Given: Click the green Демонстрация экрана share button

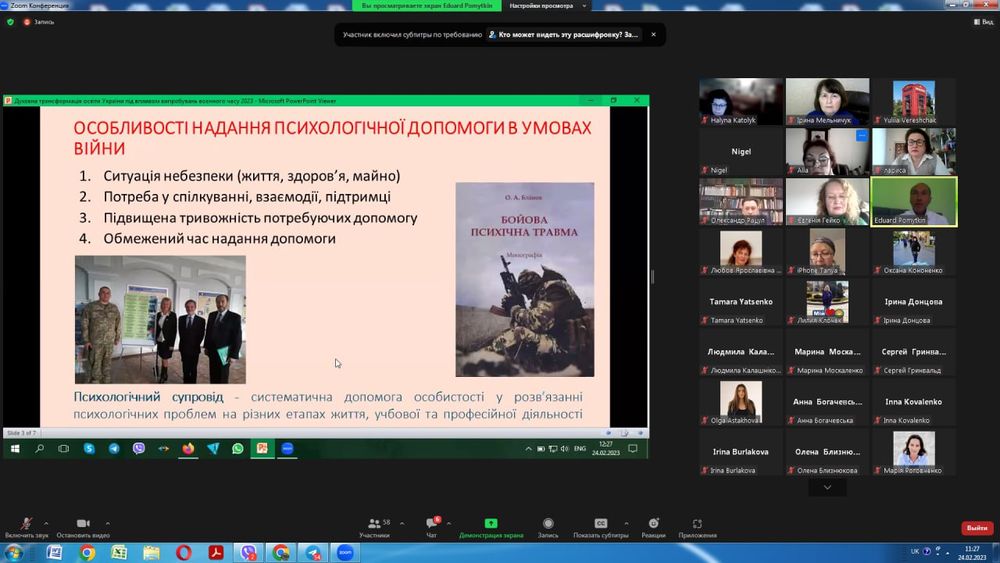Looking at the screenshot, I should (x=491, y=526).
